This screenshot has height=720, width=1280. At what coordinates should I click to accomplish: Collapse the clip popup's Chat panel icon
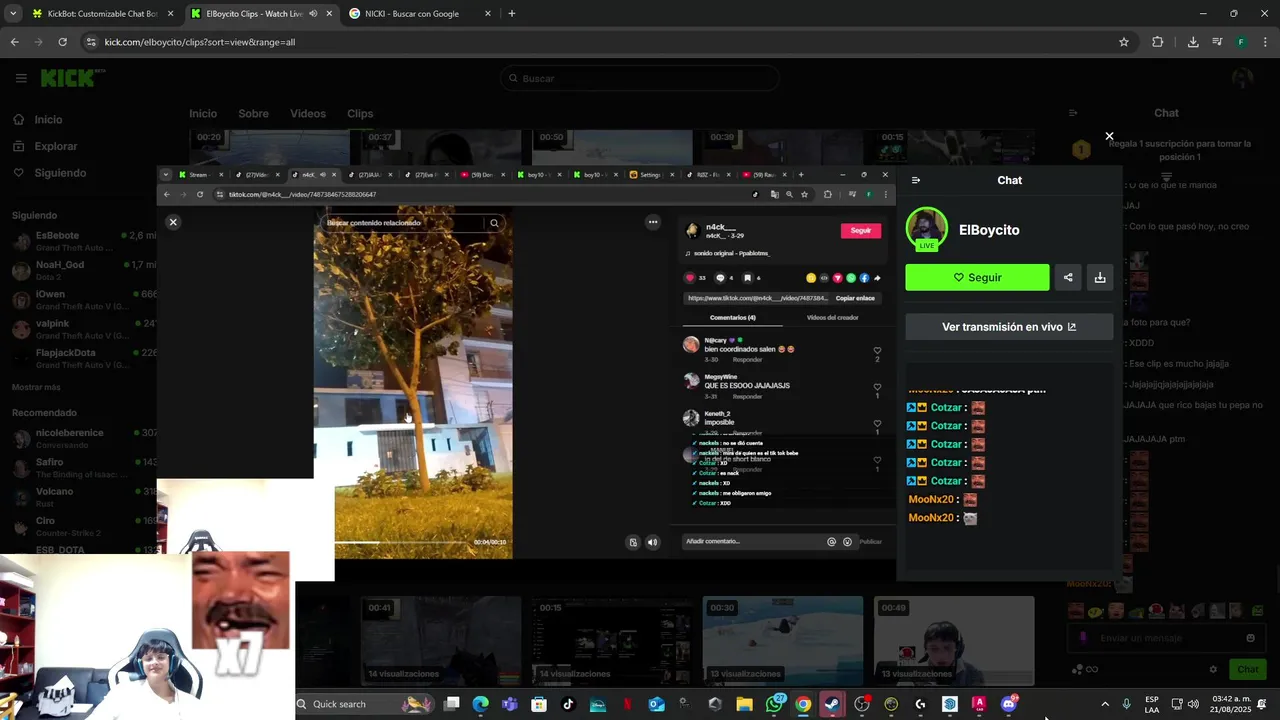(916, 180)
